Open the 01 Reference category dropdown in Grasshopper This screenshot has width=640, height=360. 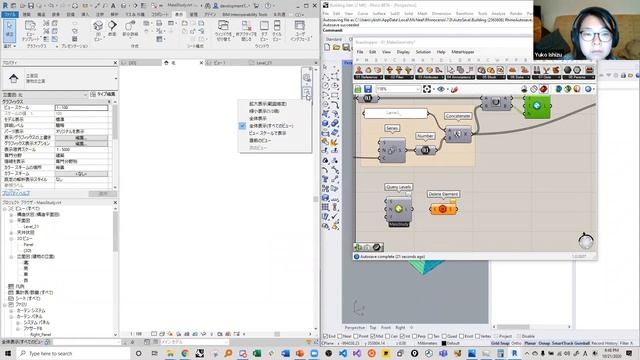[369, 77]
